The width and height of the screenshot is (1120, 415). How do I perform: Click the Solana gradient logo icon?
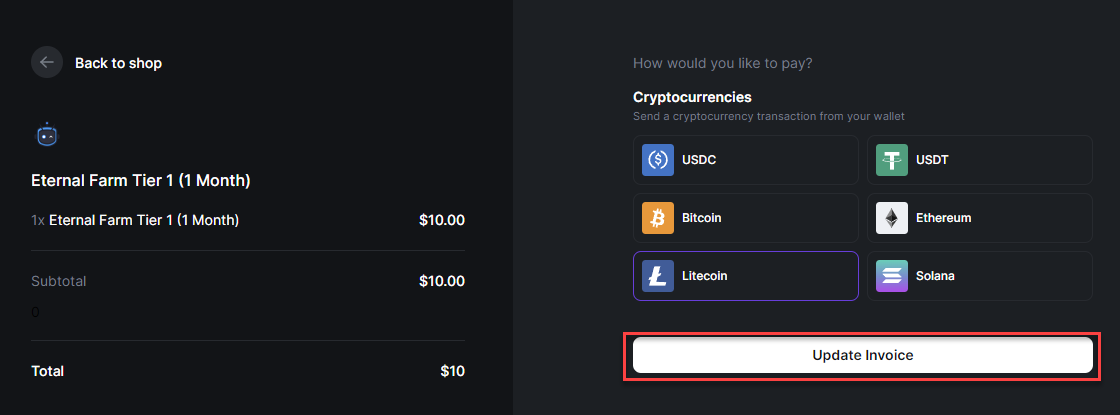[x=892, y=276]
